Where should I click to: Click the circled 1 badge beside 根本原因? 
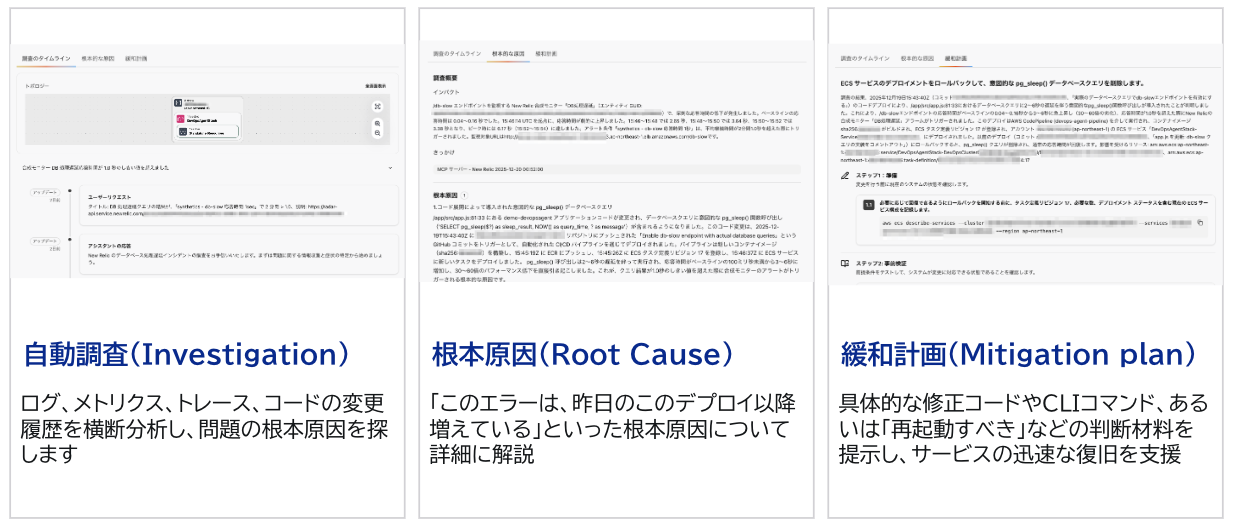[463, 196]
